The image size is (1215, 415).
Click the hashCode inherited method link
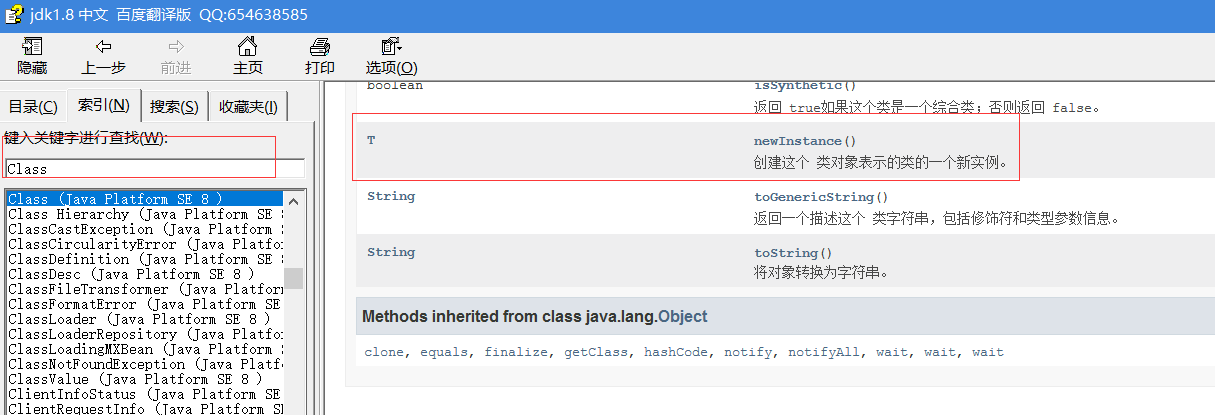click(676, 352)
